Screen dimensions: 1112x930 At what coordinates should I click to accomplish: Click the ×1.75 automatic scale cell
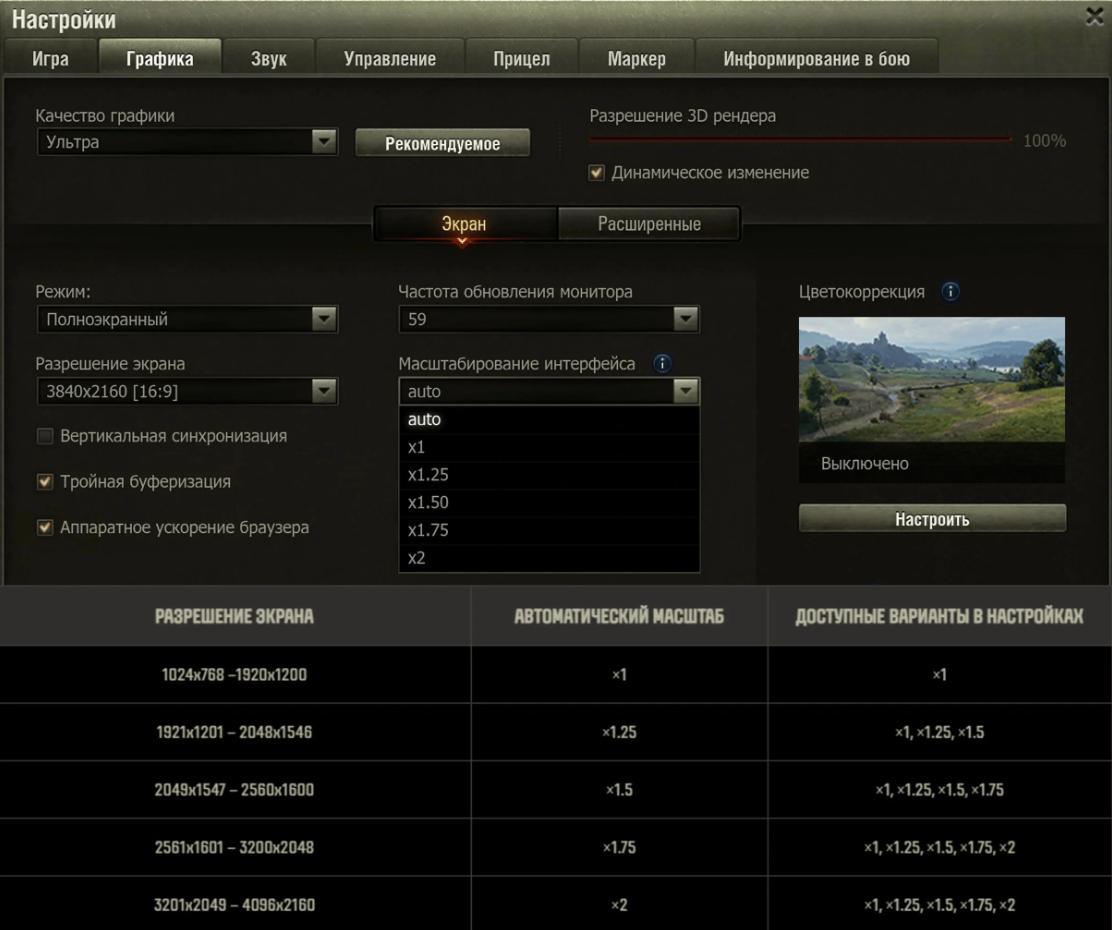pyautogui.click(x=619, y=847)
